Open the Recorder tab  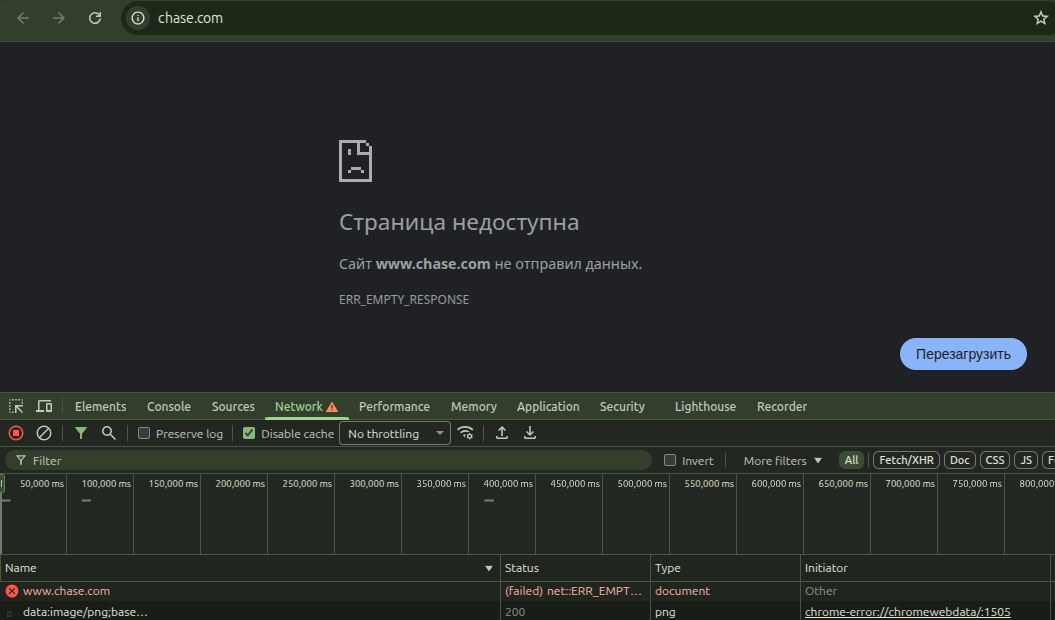pyautogui.click(x=782, y=407)
